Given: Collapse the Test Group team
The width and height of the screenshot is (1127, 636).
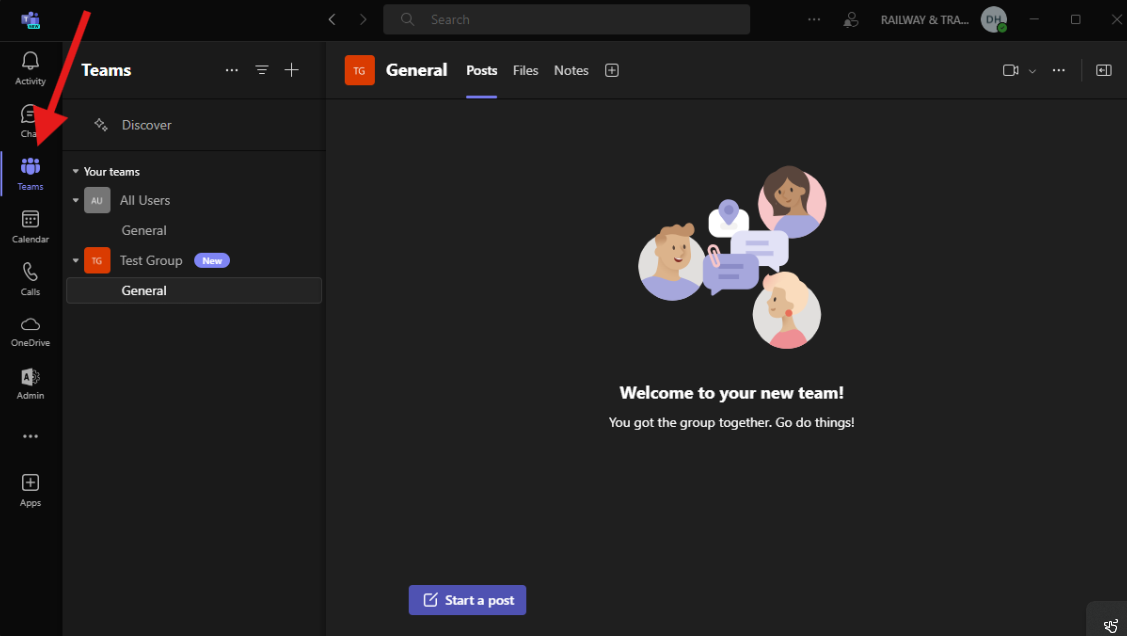Looking at the screenshot, I should 75,261.
